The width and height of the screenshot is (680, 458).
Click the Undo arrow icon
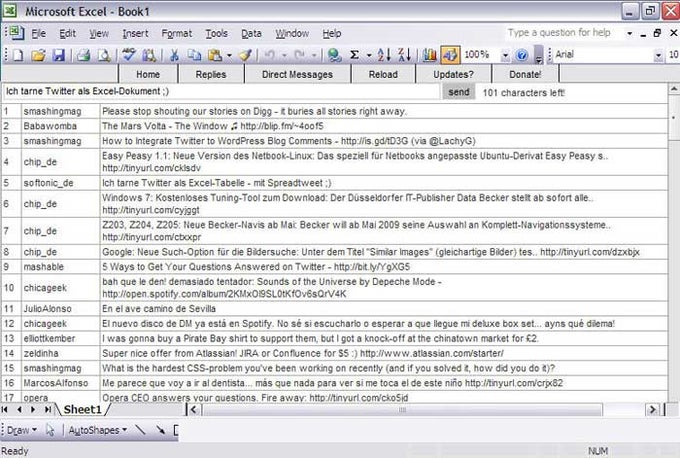click(x=270, y=55)
